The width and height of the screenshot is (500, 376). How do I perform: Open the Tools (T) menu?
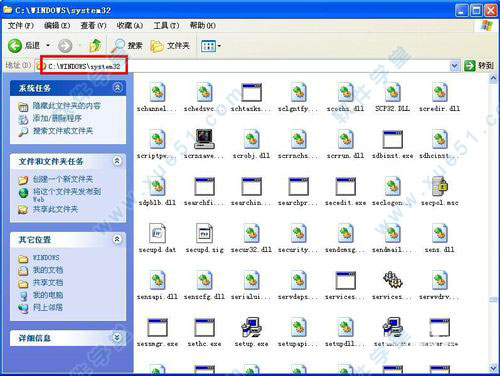166,26
